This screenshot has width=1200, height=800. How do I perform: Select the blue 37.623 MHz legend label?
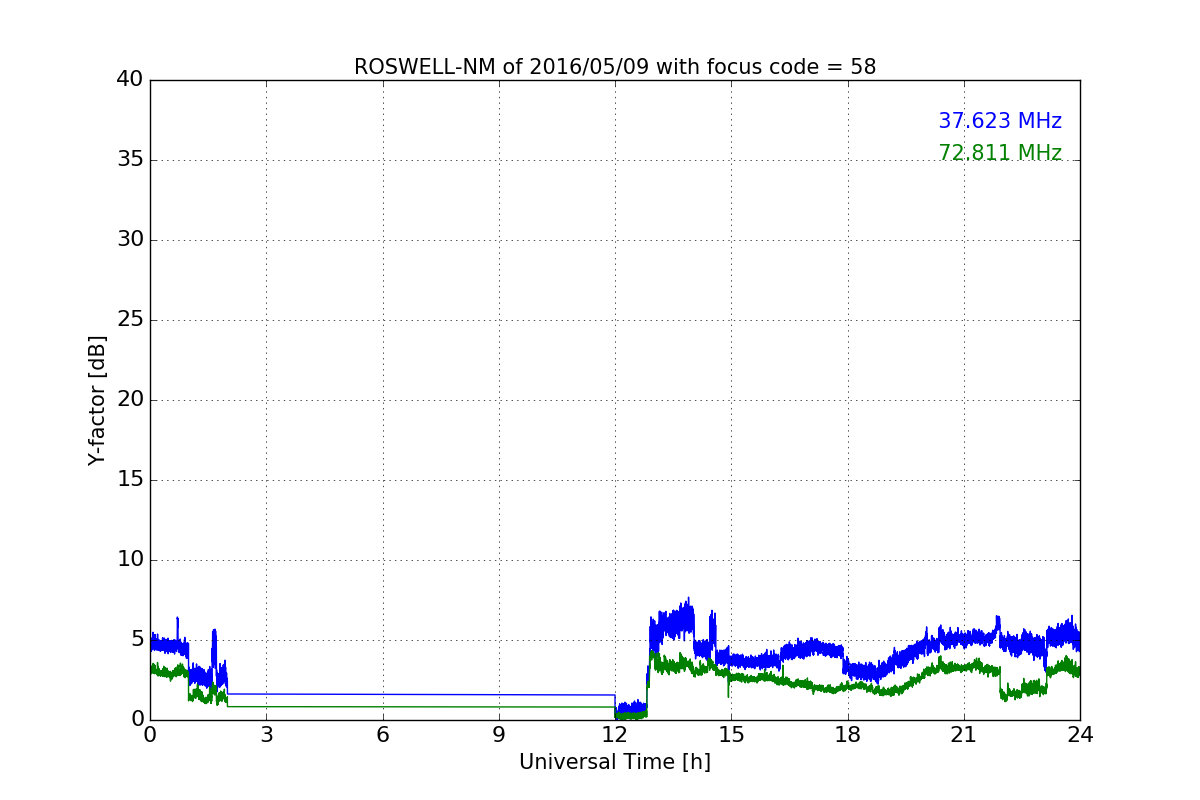click(x=1000, y=121)
